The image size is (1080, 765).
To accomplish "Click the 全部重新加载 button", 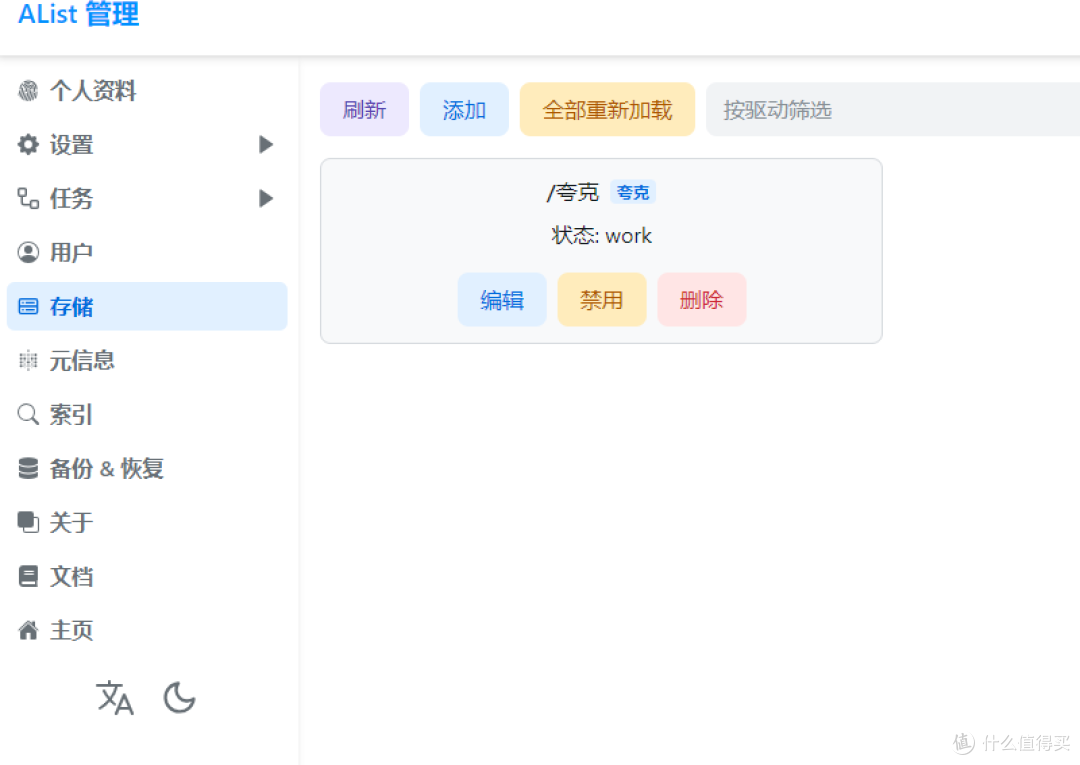I will tap(608, 109).
